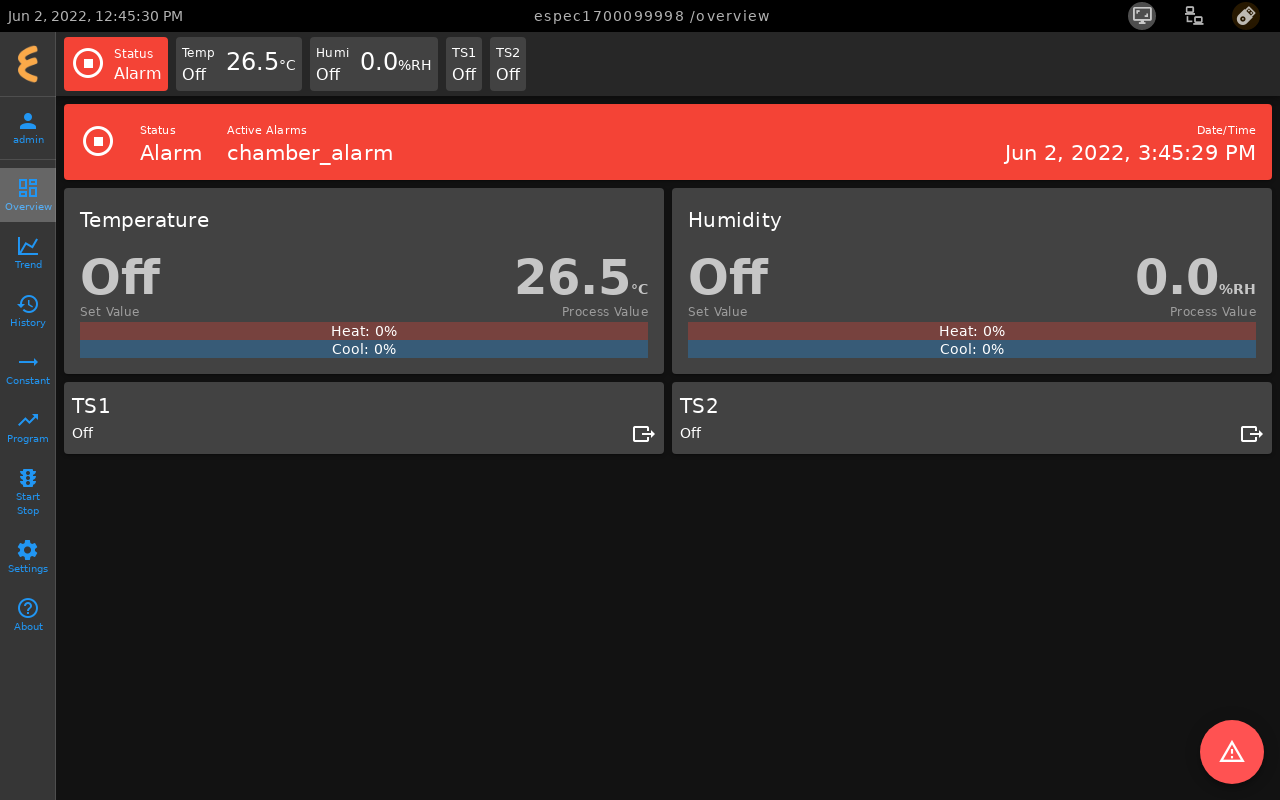Open the admin user account icon
The height and width of the screenshot is (800, 1280).
(28, 128)
